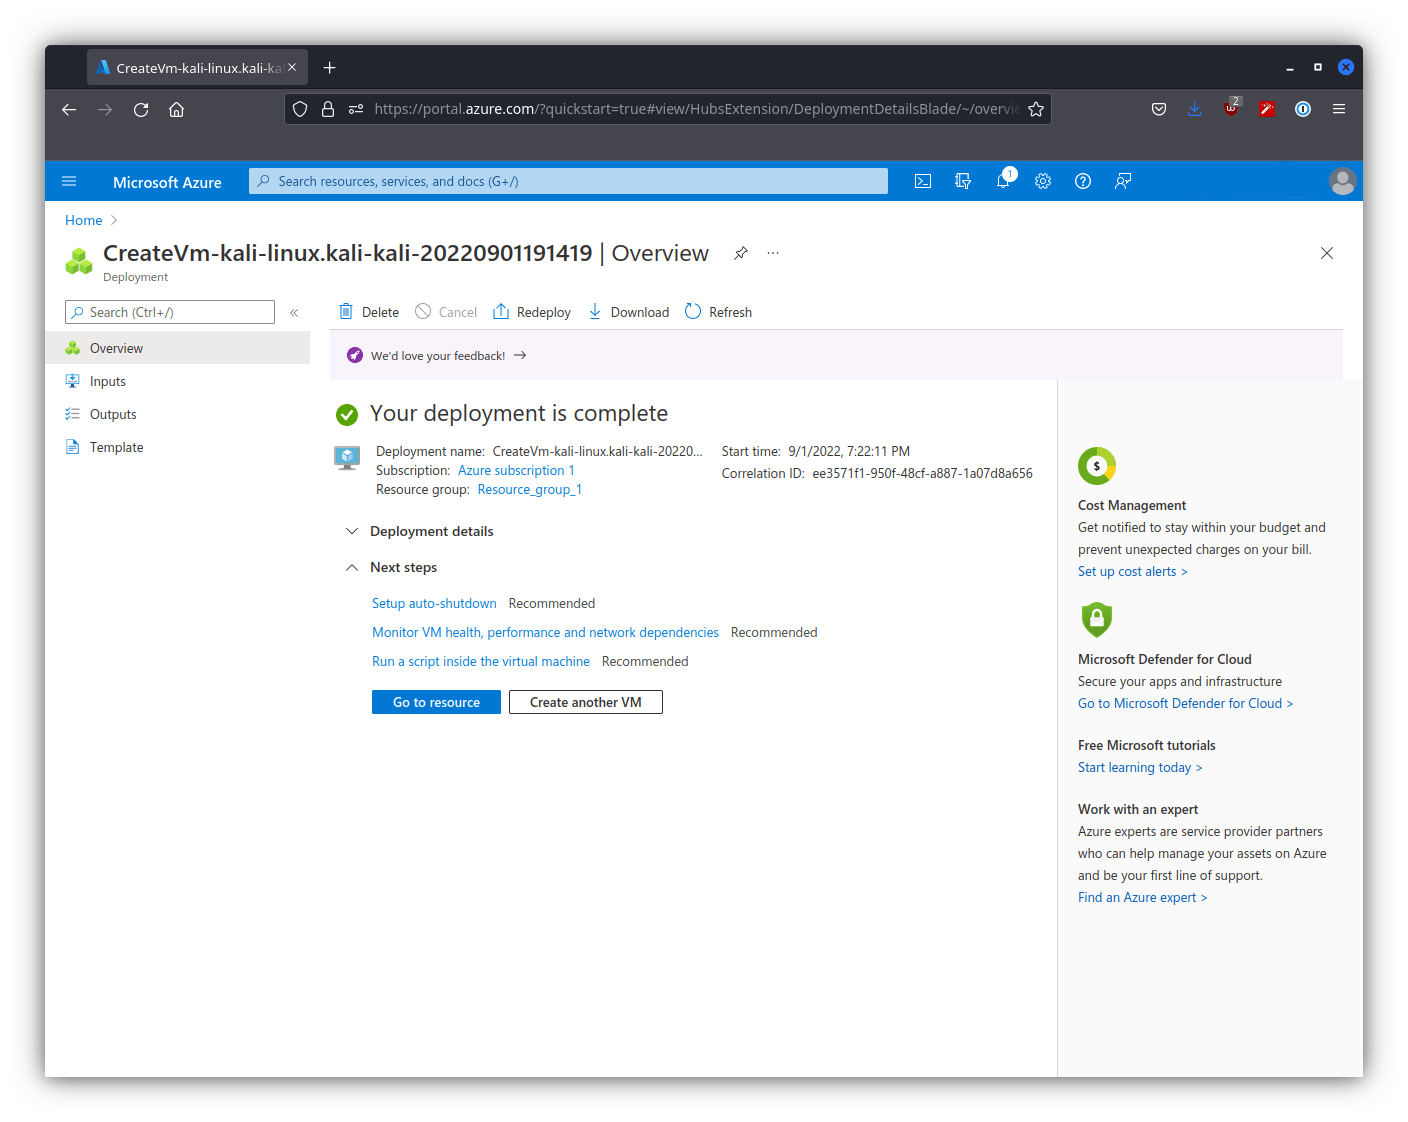Select Inputs in the sidebar menu

pos(107,381)
